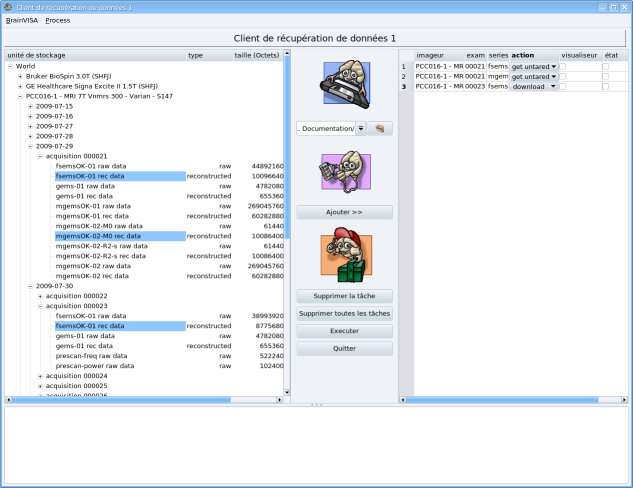
Task: Click the 'taille (Octets)' column header
Action: pyautogui.click(x=256, y=55)
